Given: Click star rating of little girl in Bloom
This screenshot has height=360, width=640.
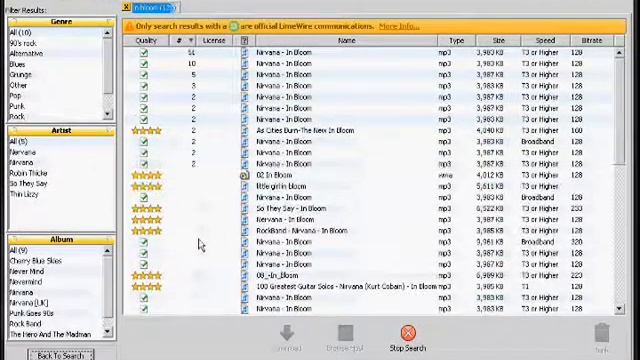Looking at the screenshot, I should (147, 187).
